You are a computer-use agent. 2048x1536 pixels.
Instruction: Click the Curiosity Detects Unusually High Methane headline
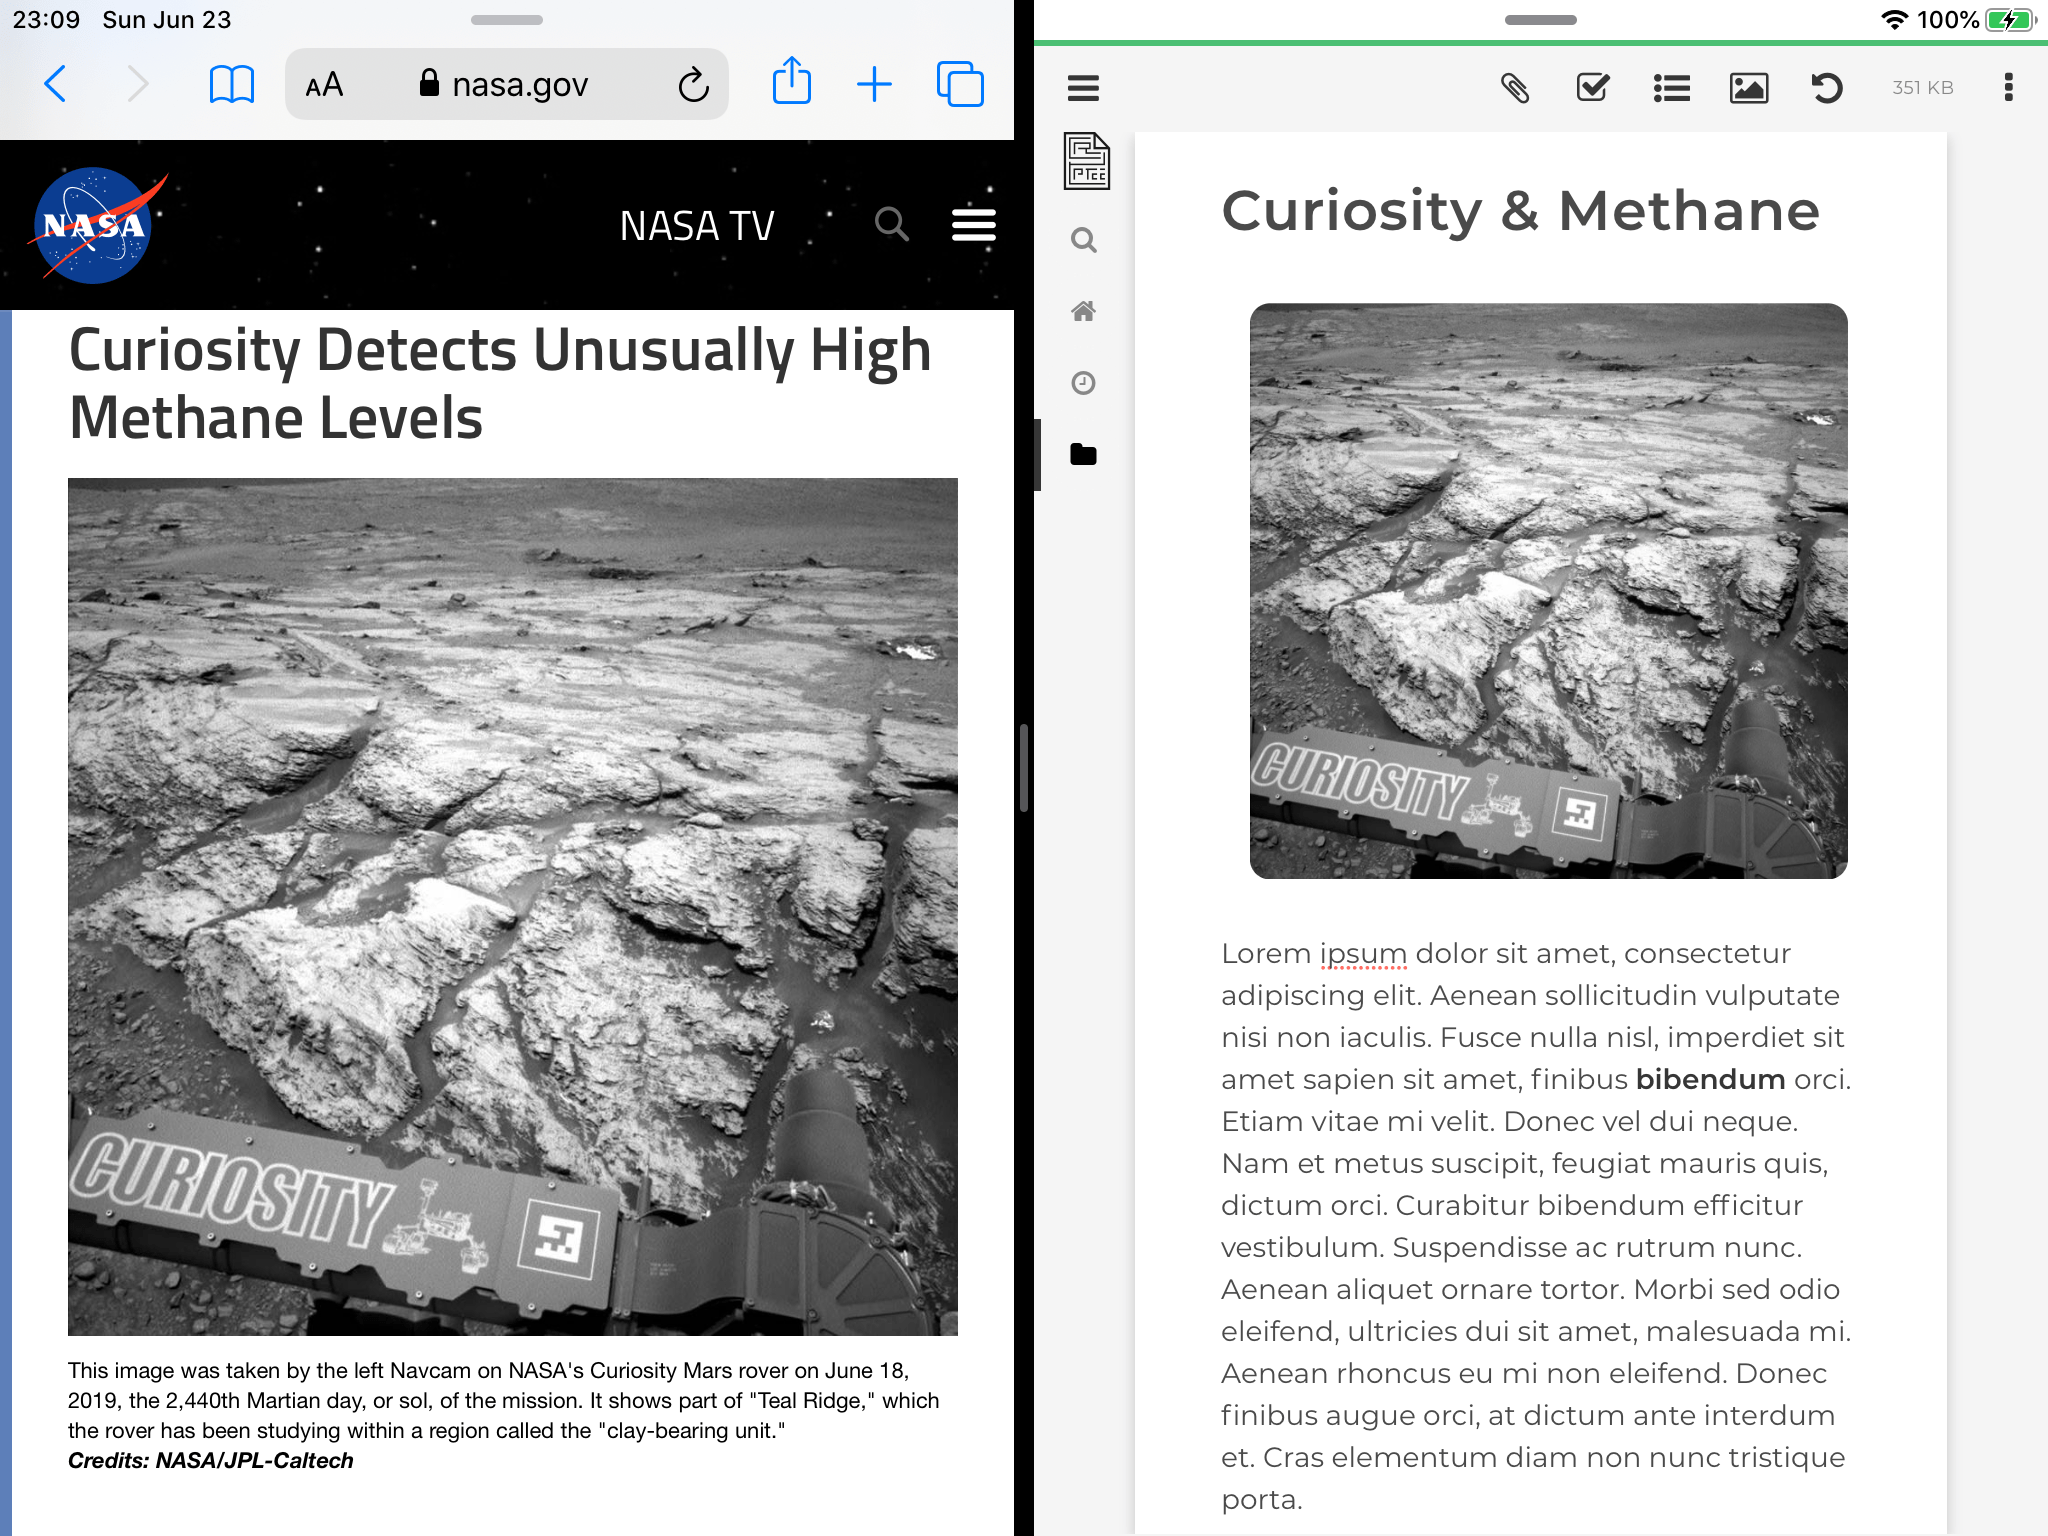(x=500, y=384)
